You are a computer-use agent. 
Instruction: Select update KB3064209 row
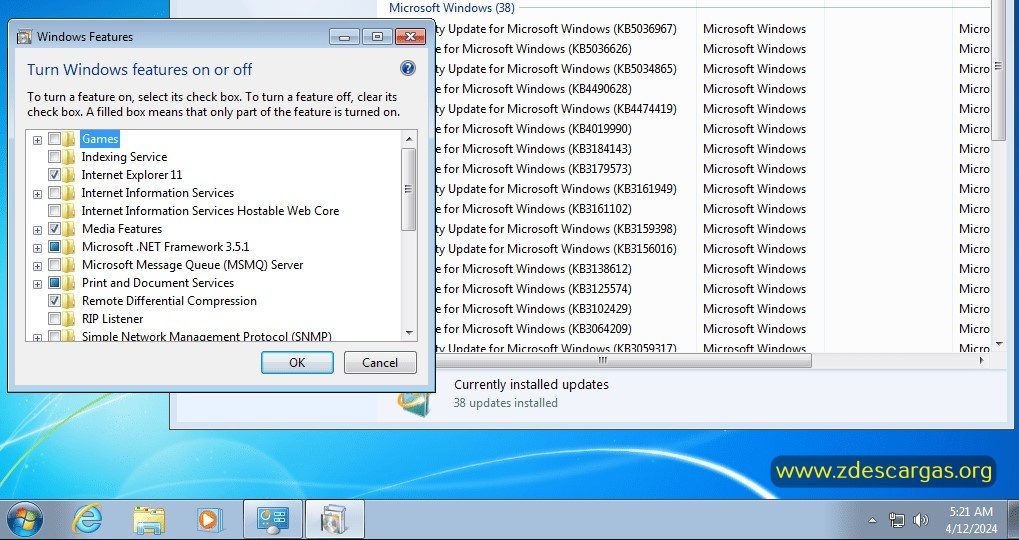point(712,329)
